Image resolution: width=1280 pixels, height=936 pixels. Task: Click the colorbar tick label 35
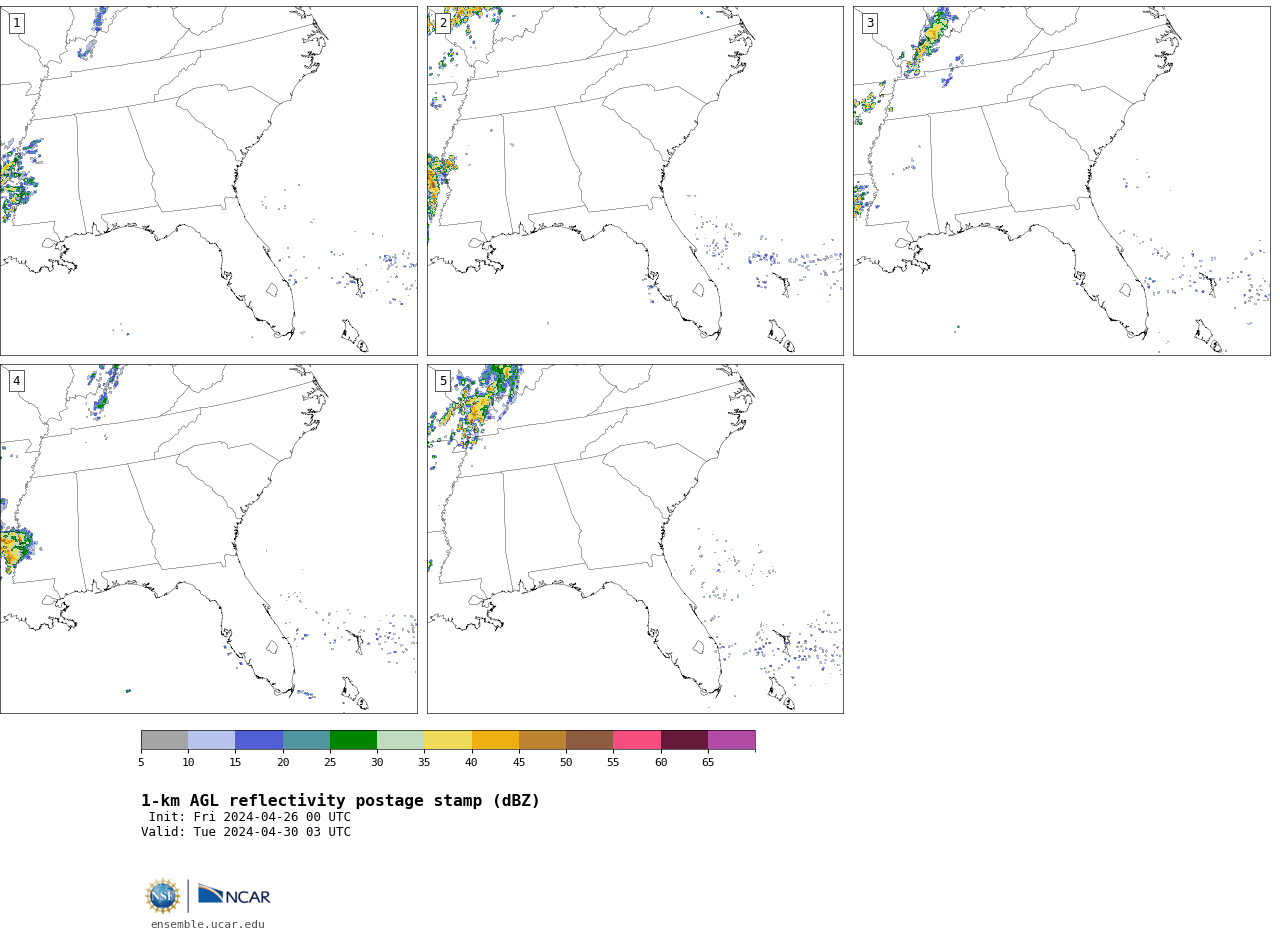pos(424,763)
